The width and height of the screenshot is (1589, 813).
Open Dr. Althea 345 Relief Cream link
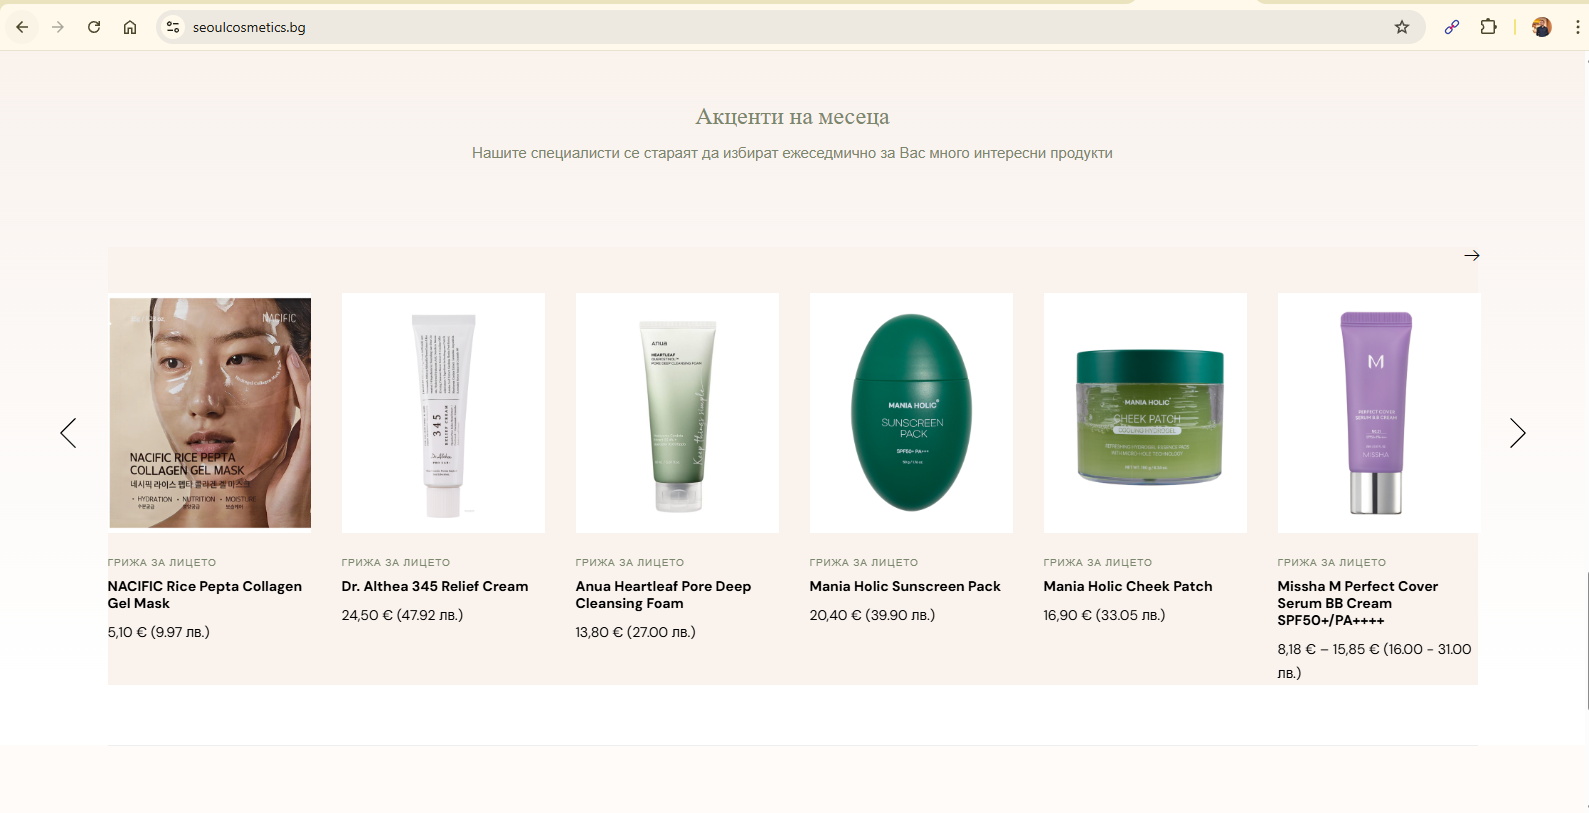click(x=435, y=586)
